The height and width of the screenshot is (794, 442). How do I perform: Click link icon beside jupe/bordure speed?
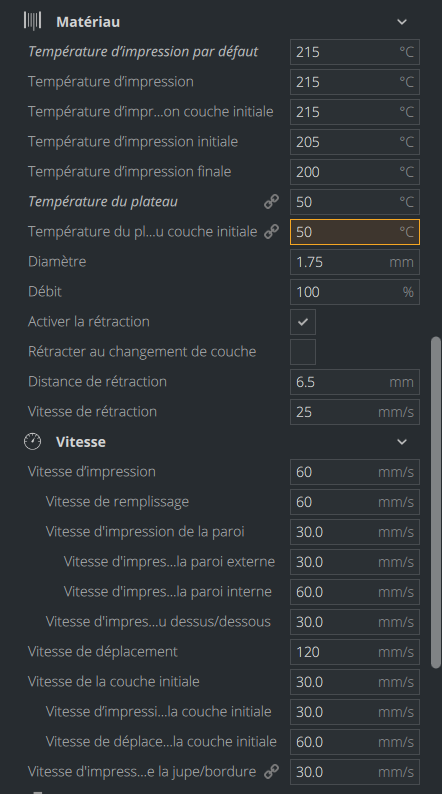tap(271, 771)
